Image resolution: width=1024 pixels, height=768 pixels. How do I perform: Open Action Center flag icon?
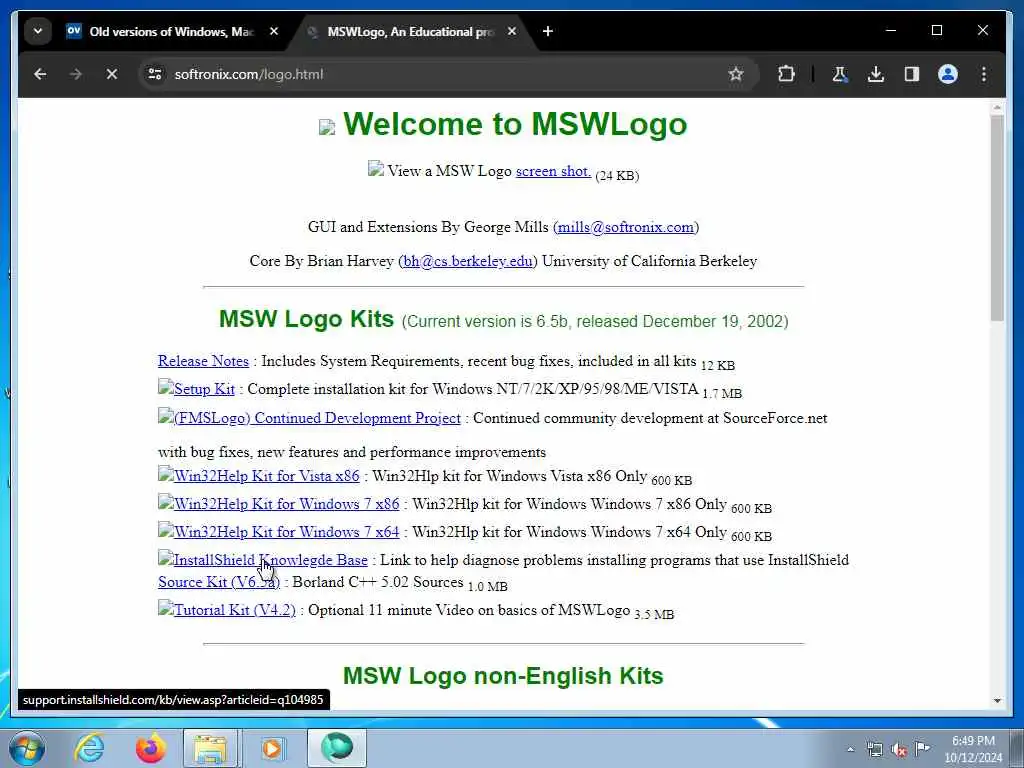click(923, 749)
